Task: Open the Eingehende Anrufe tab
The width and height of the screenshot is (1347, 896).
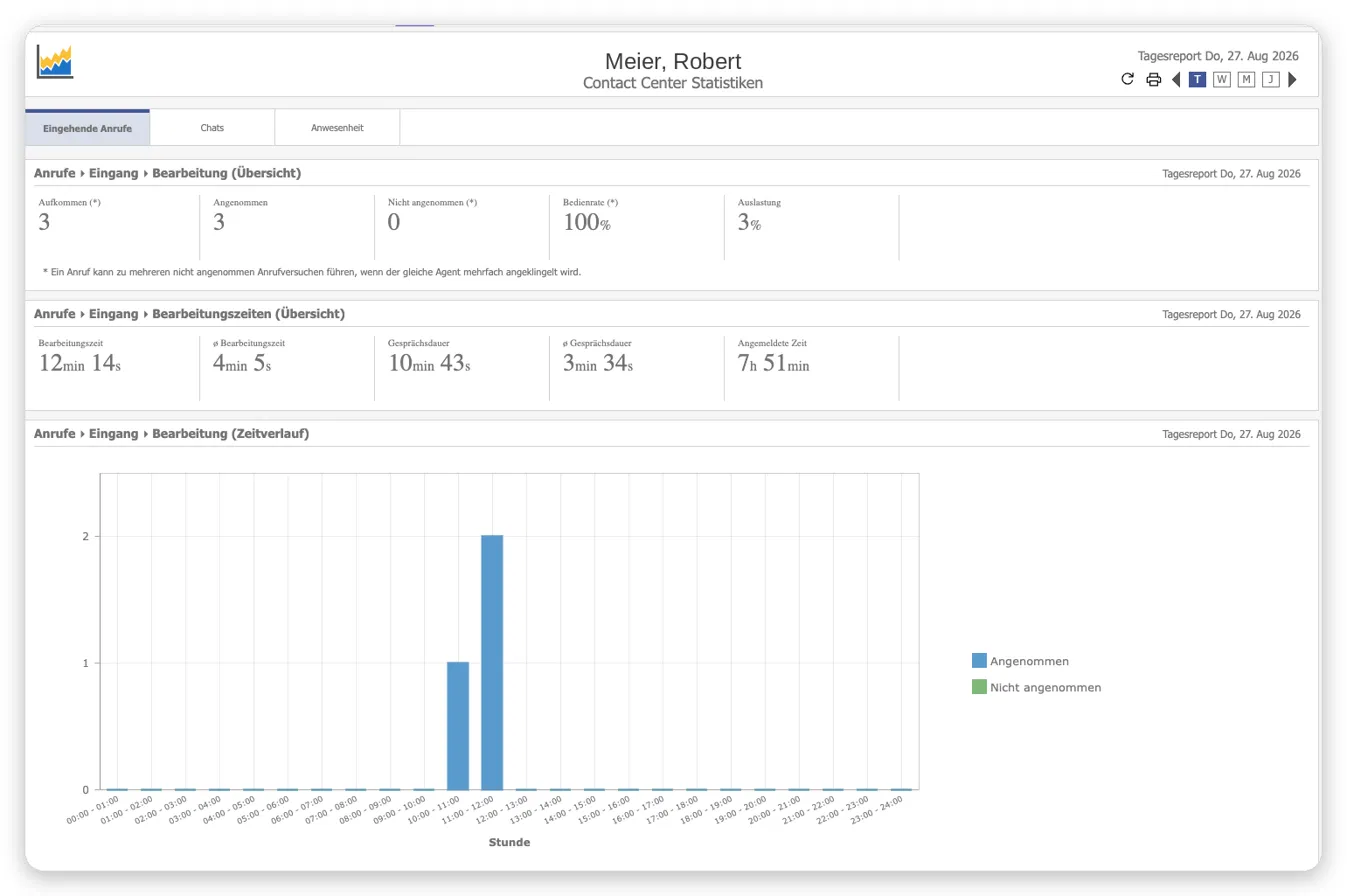Action: (x=87, y=128)
